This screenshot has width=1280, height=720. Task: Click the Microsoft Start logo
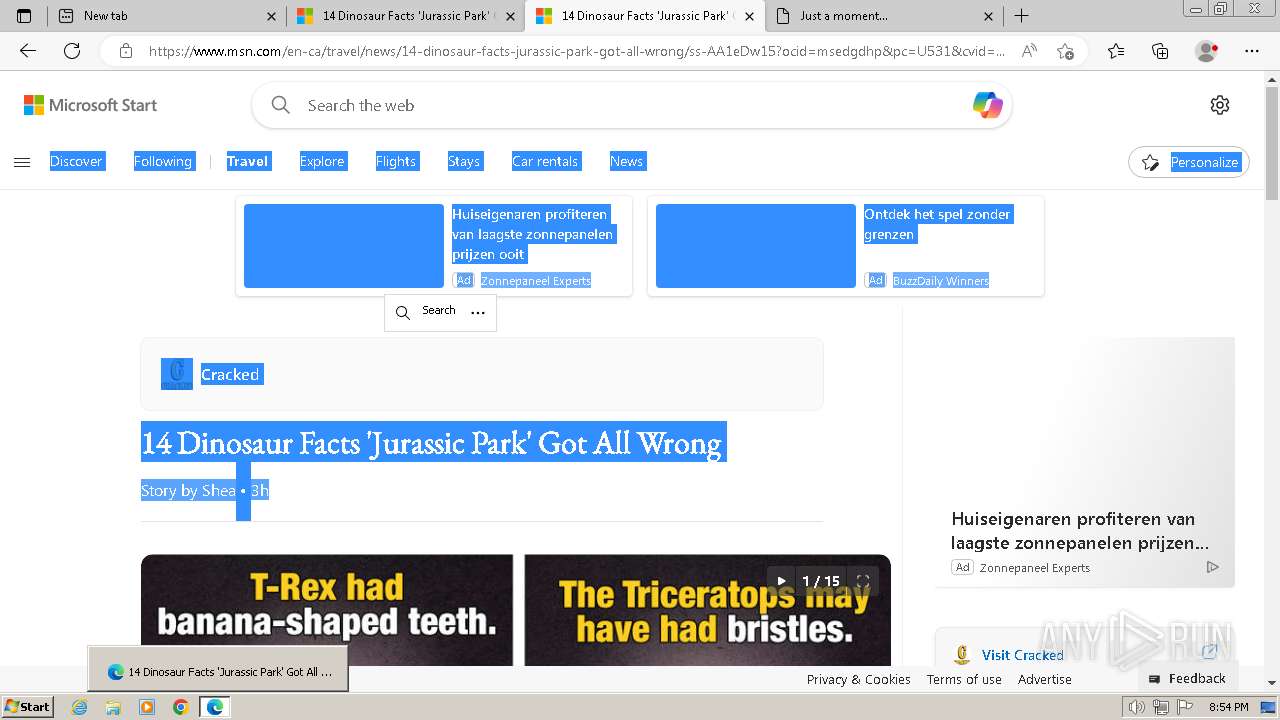(90, 105)
